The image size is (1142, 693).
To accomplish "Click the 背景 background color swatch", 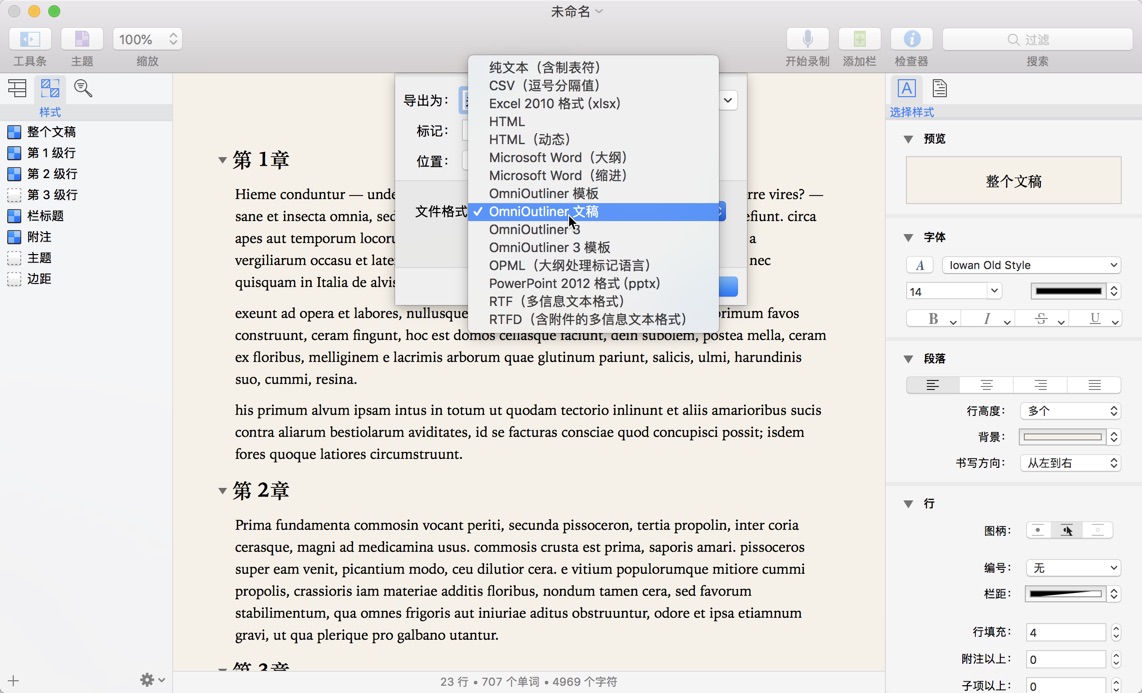I will 1064,436.
